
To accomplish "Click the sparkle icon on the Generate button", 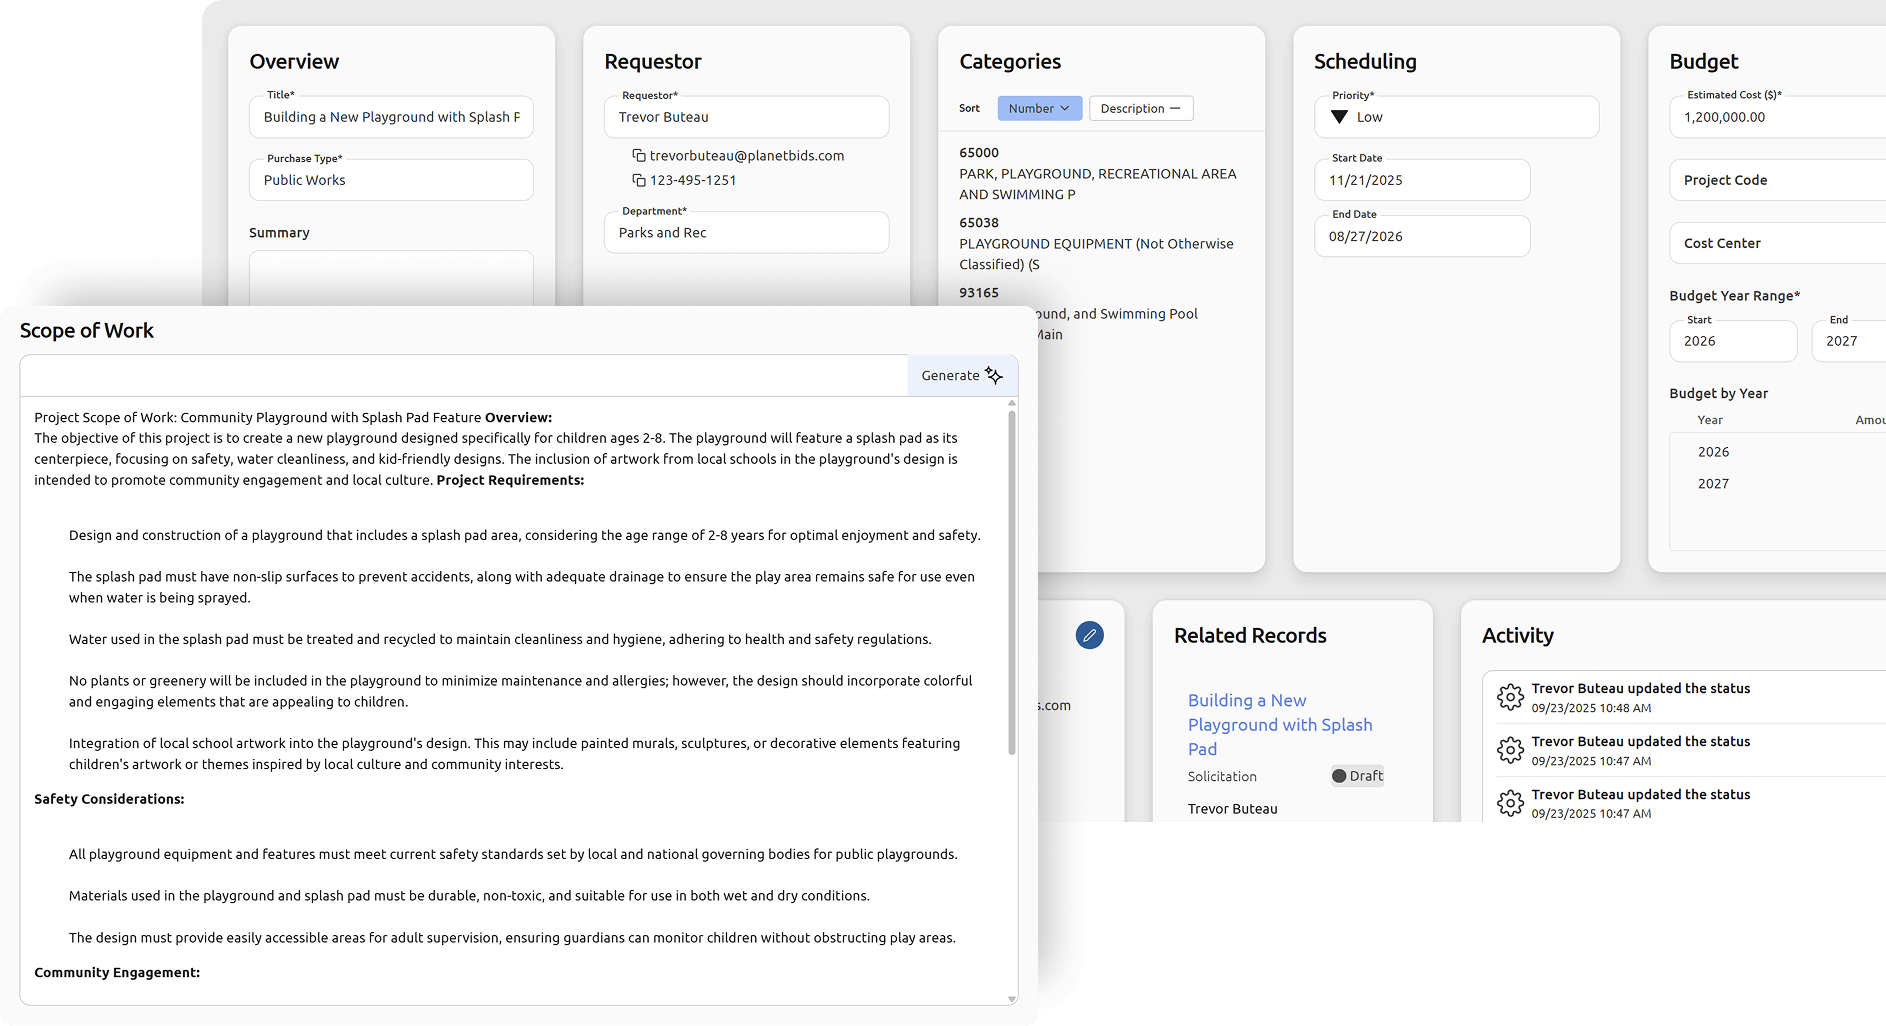I will 993,375.
